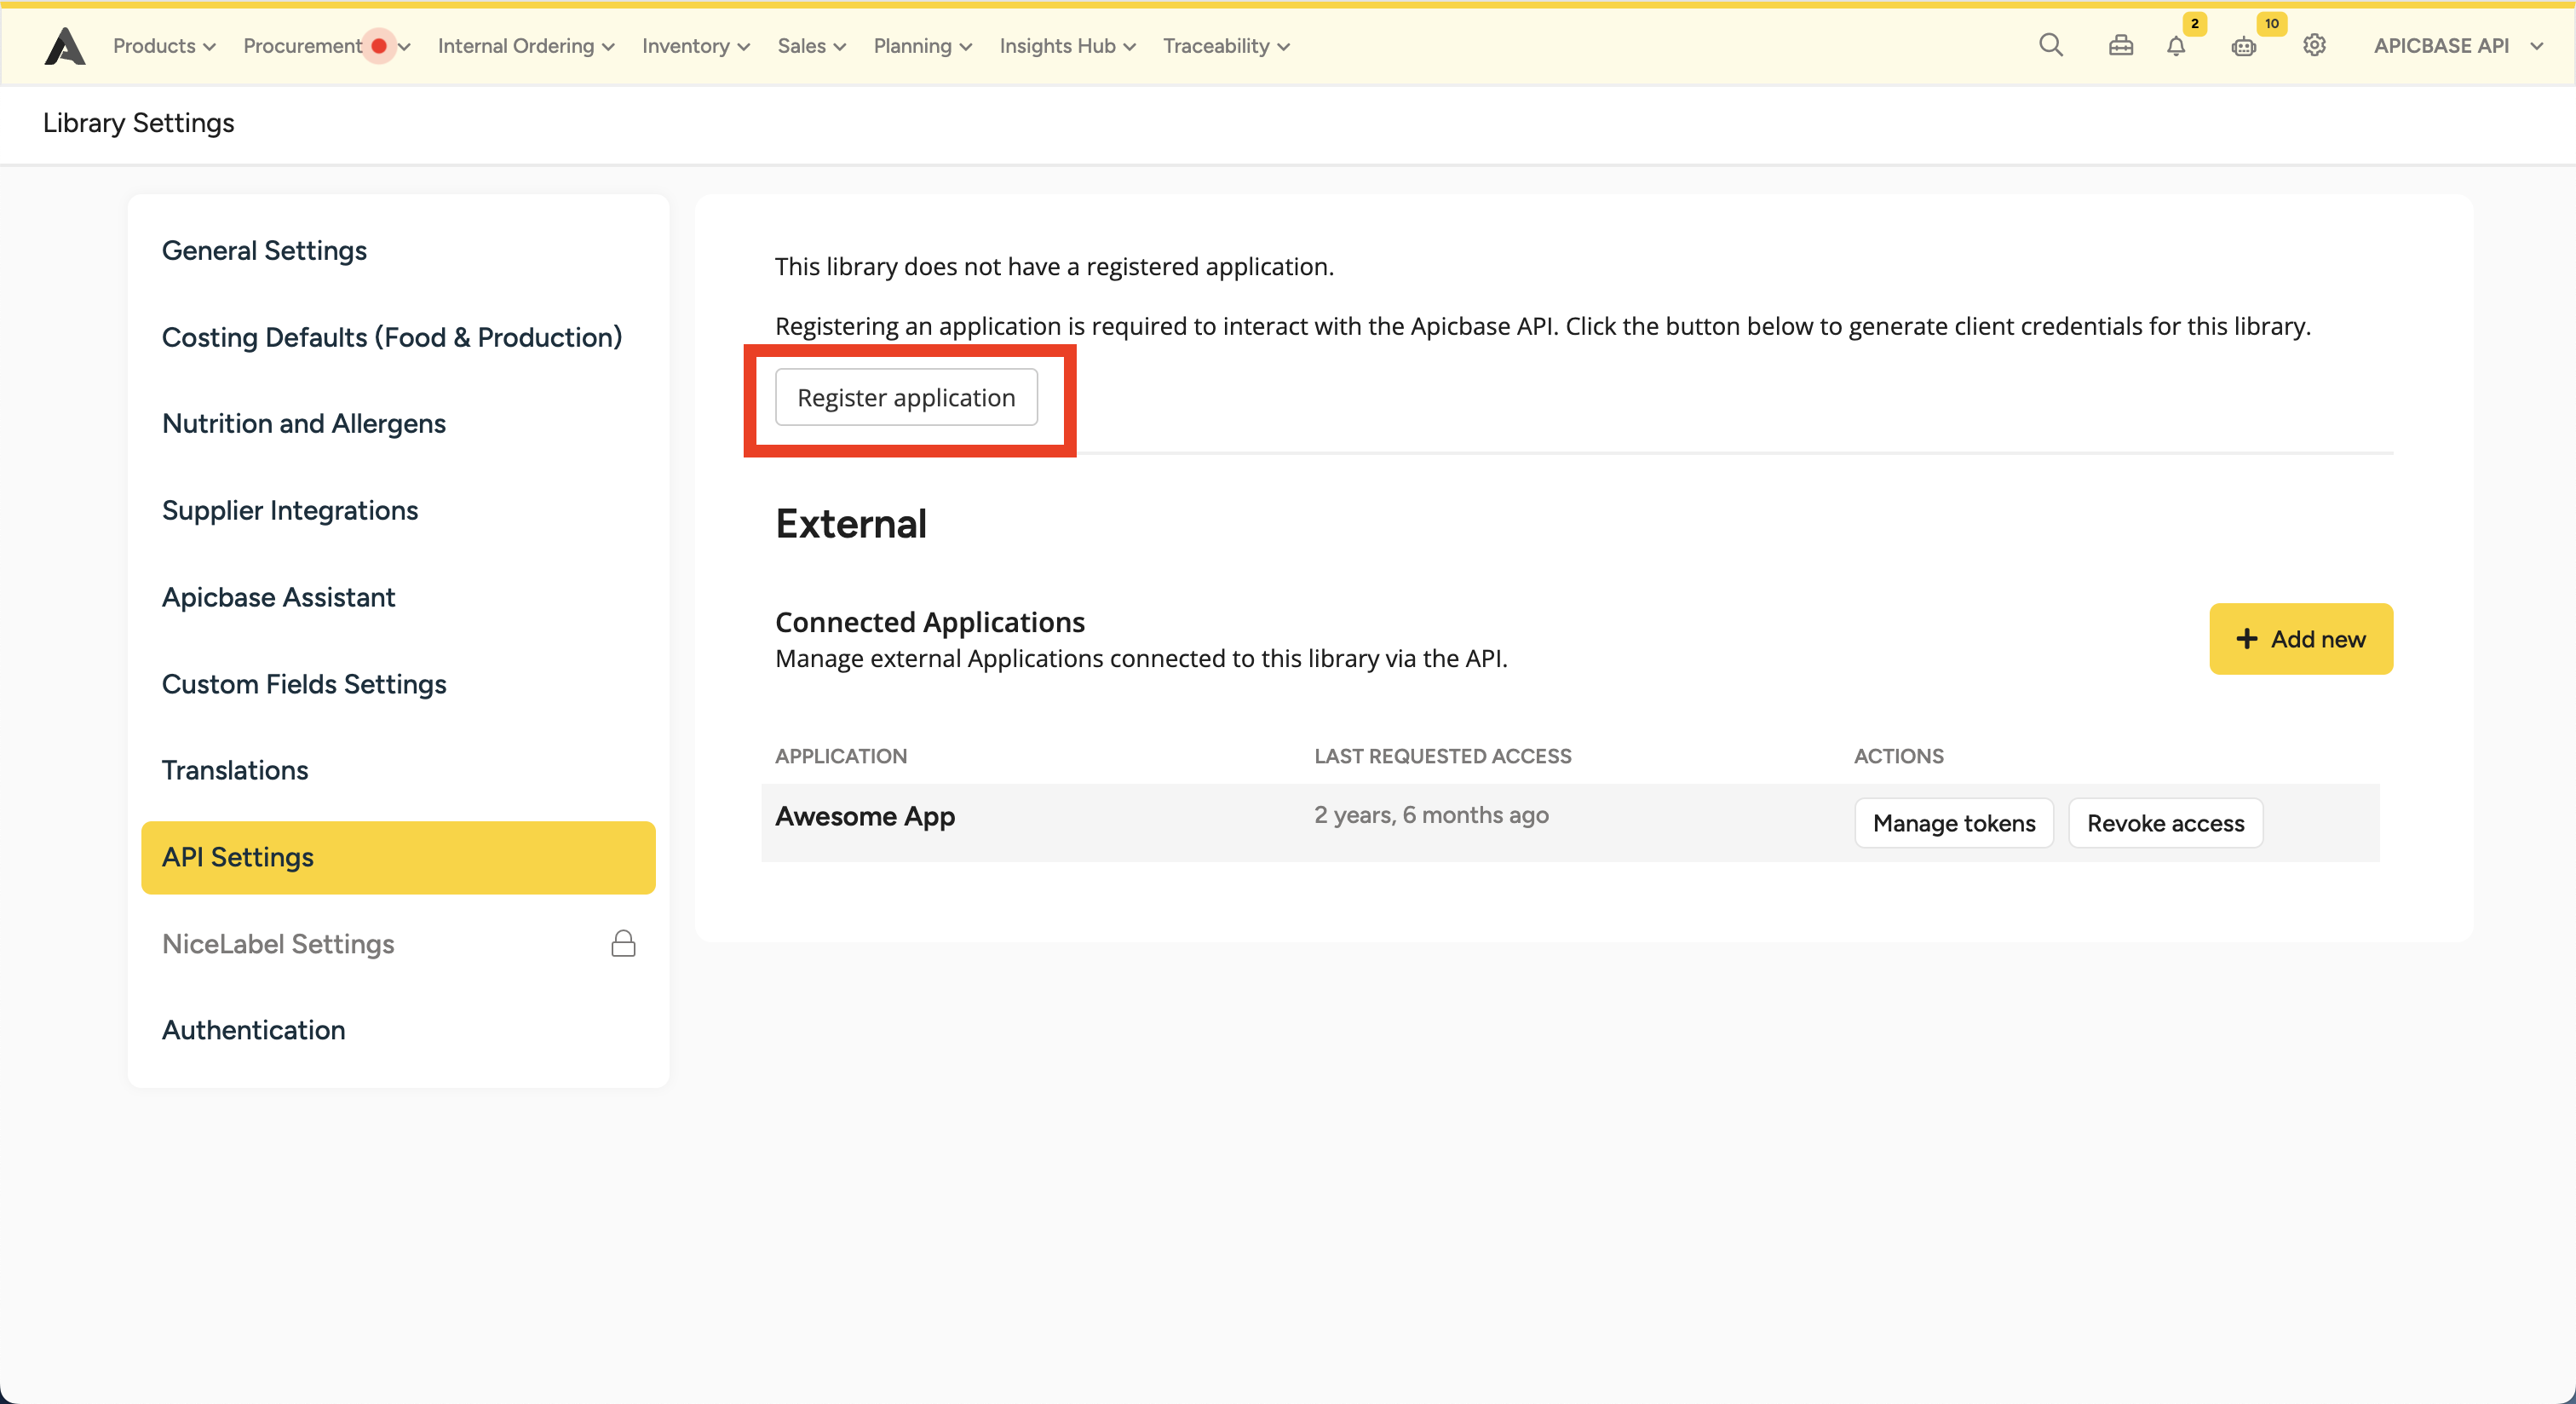Click the toolbox icon in header
This screenshot has height=1404, width=2576.
pyautogui.click(x=2120, y=46)
